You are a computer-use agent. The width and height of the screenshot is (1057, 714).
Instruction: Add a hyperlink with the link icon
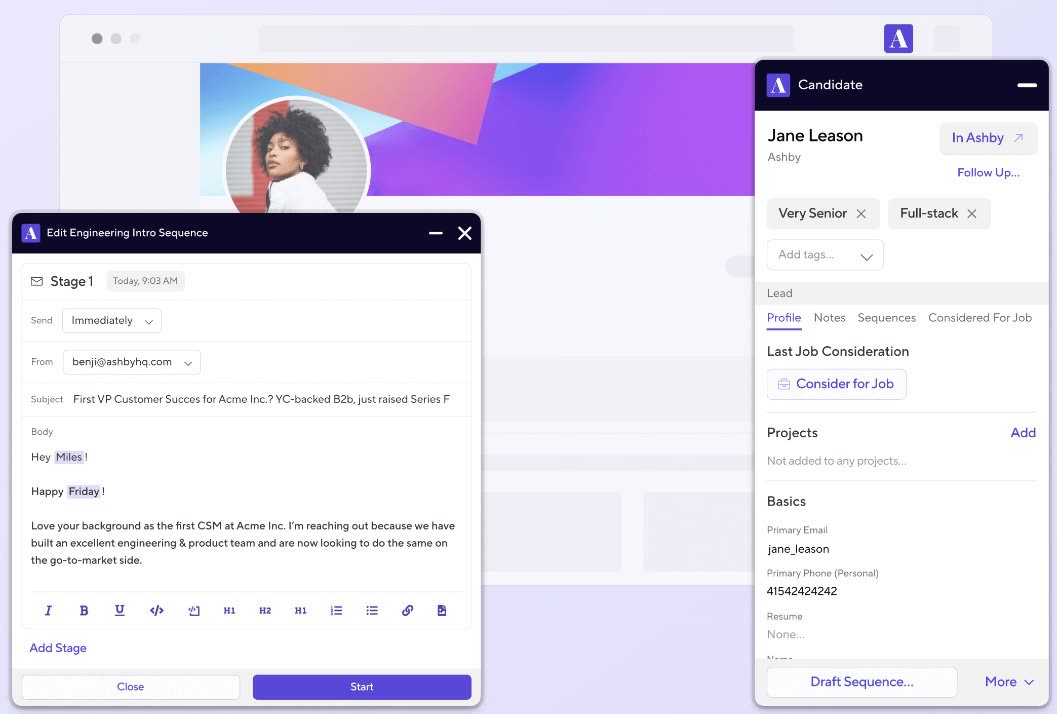[x=407, y=610]
